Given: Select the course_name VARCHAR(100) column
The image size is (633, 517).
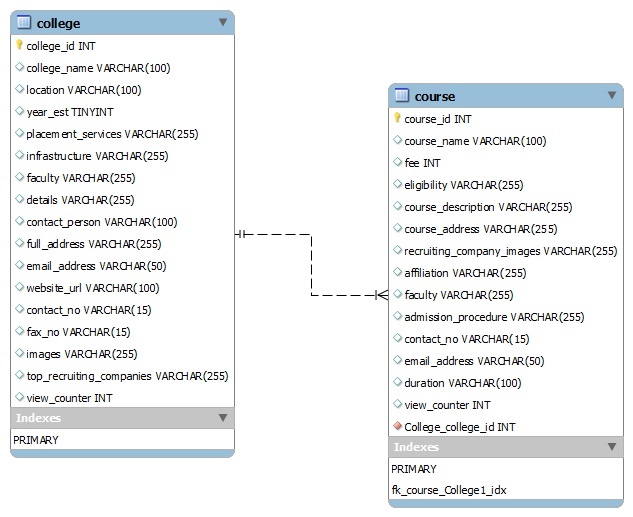Looking at the screenshot, I should (476, 141).
